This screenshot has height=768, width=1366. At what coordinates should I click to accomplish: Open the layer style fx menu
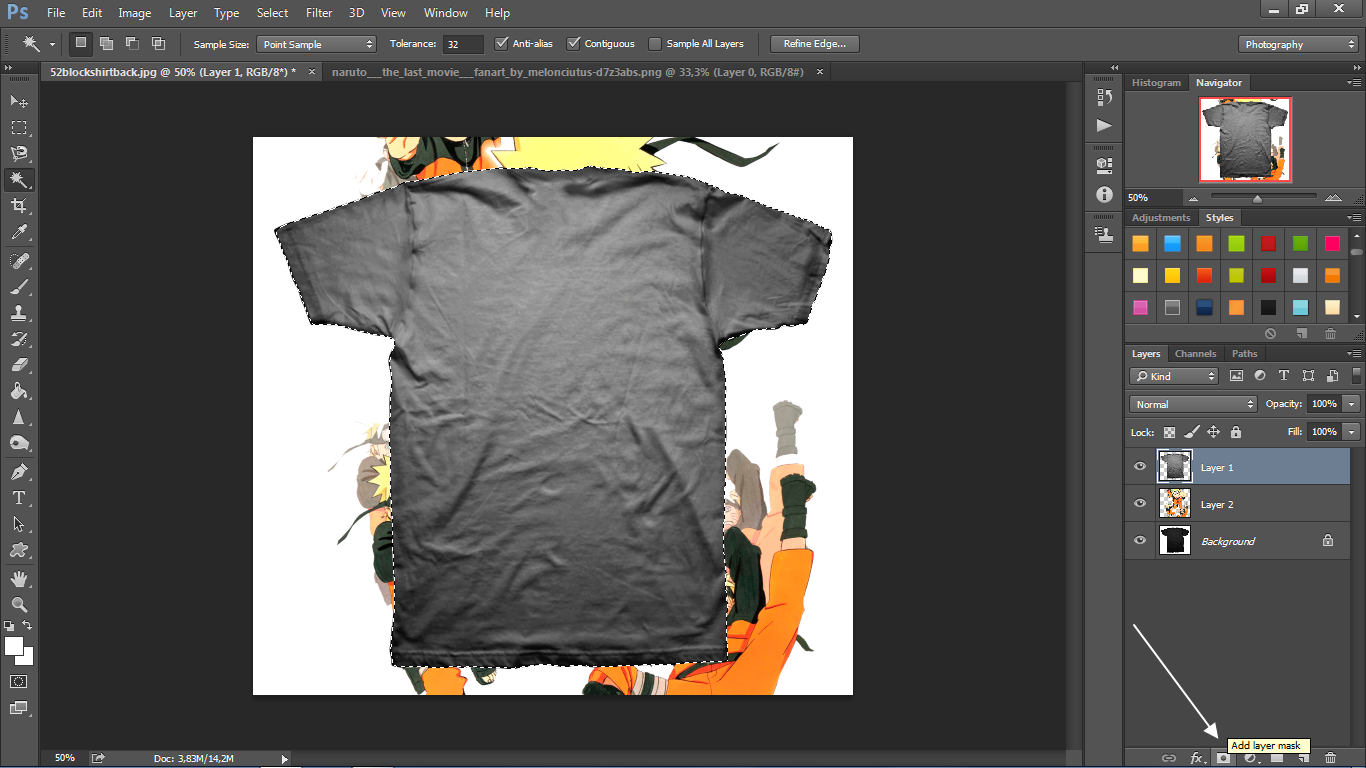1196,758
